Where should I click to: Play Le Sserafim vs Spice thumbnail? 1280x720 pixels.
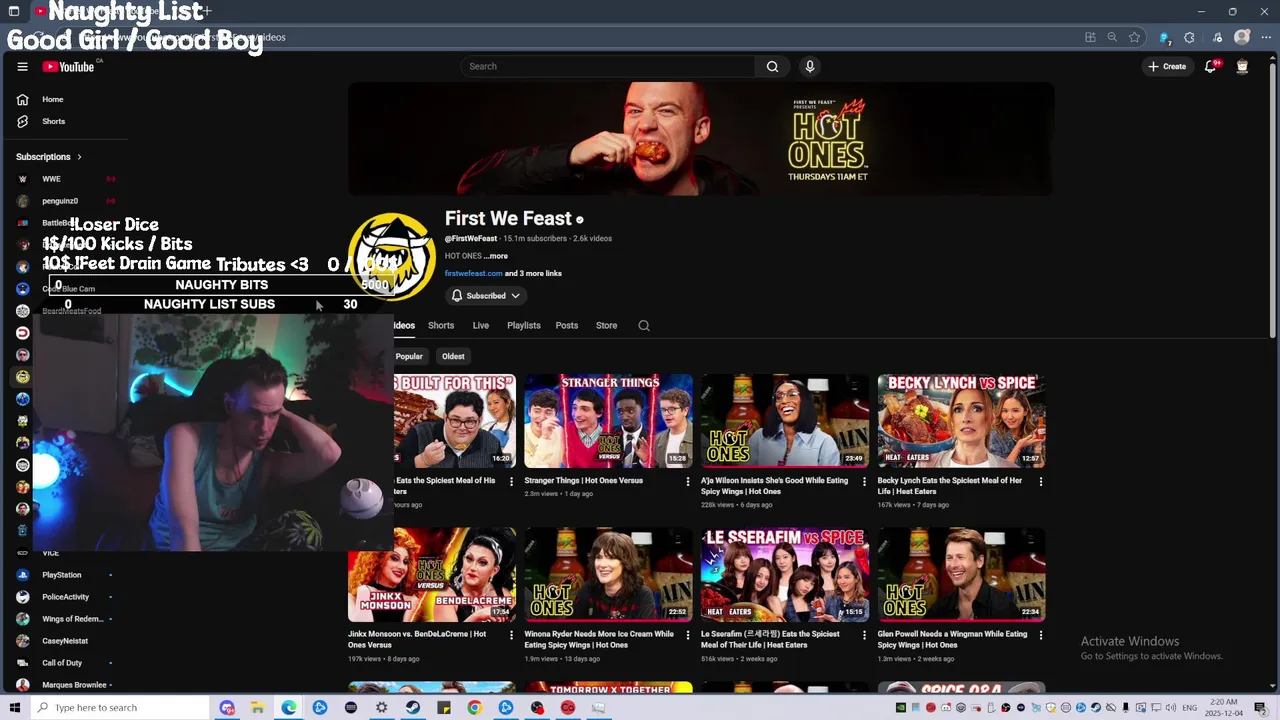pos(785,575)
